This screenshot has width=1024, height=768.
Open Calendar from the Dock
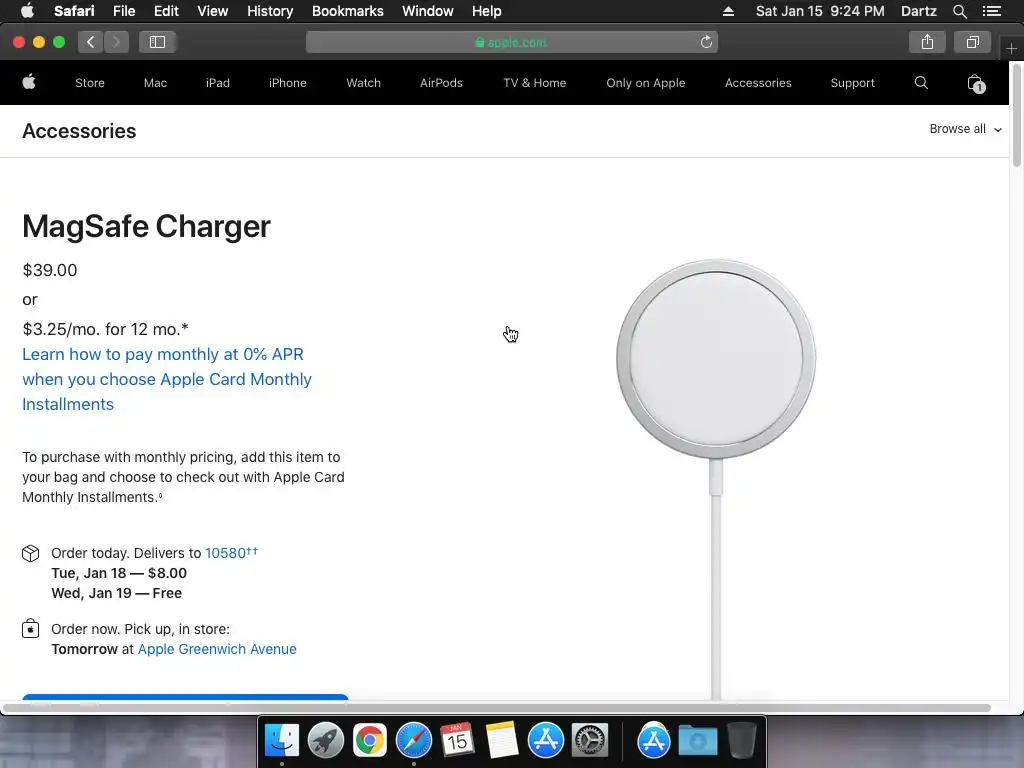pyautogui.click(x=457, y=740)
